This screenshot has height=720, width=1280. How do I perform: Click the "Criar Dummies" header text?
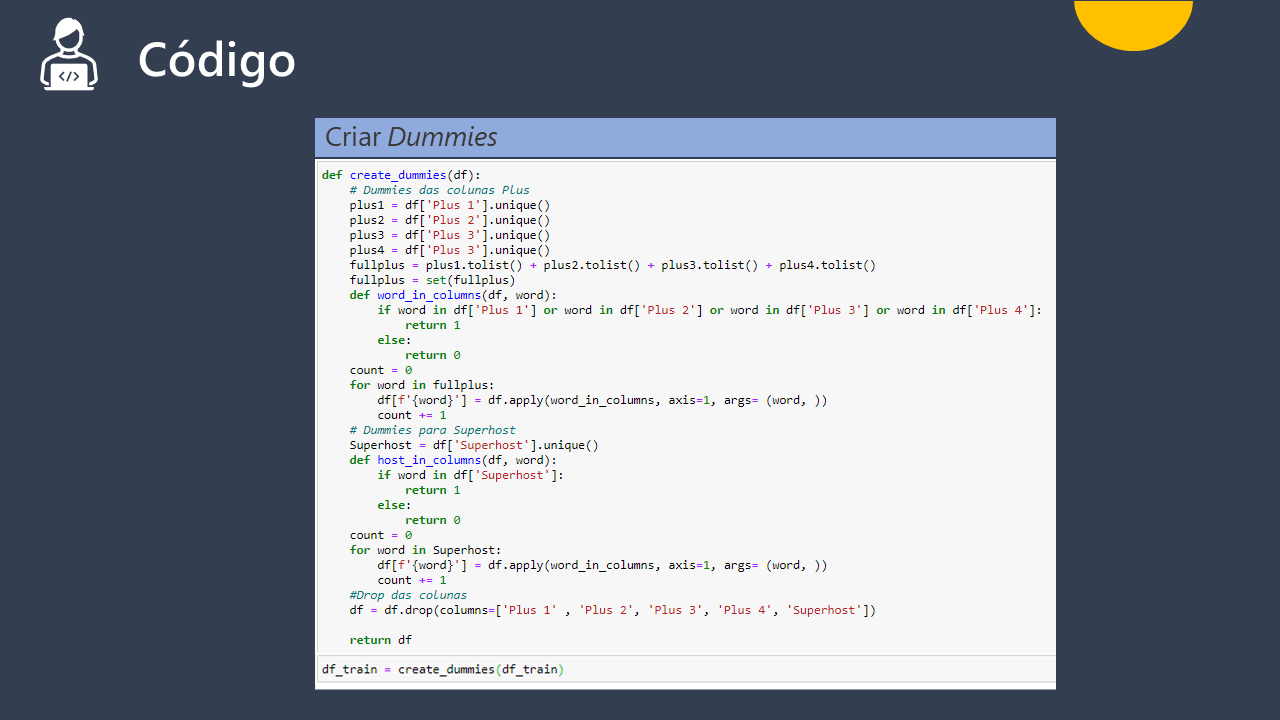(411, 137)
